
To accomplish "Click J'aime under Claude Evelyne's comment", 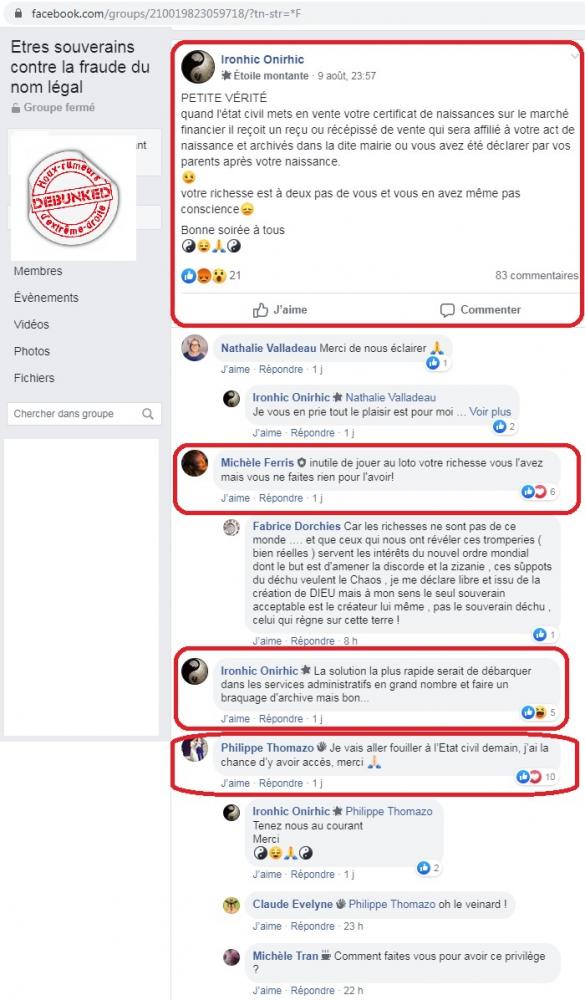I will coord(267,926).
